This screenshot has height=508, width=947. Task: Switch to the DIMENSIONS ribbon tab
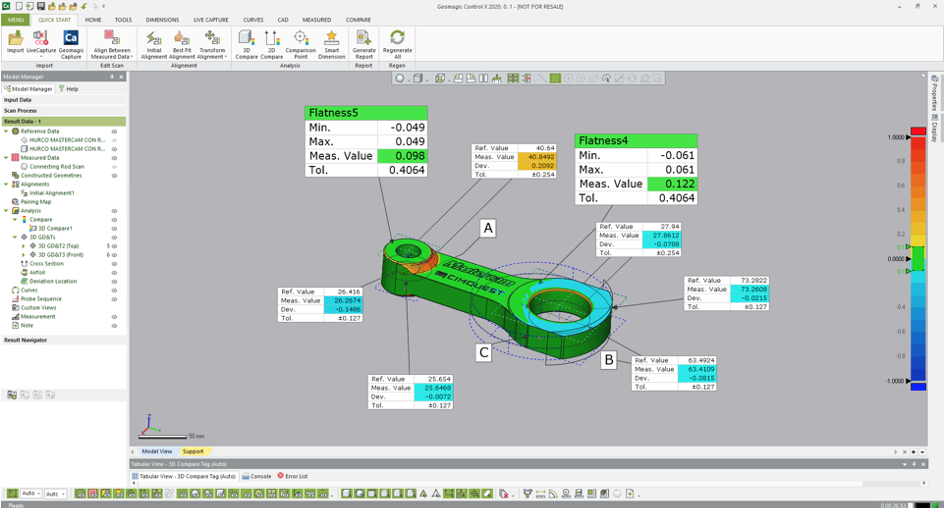click(x=162, y=20)
